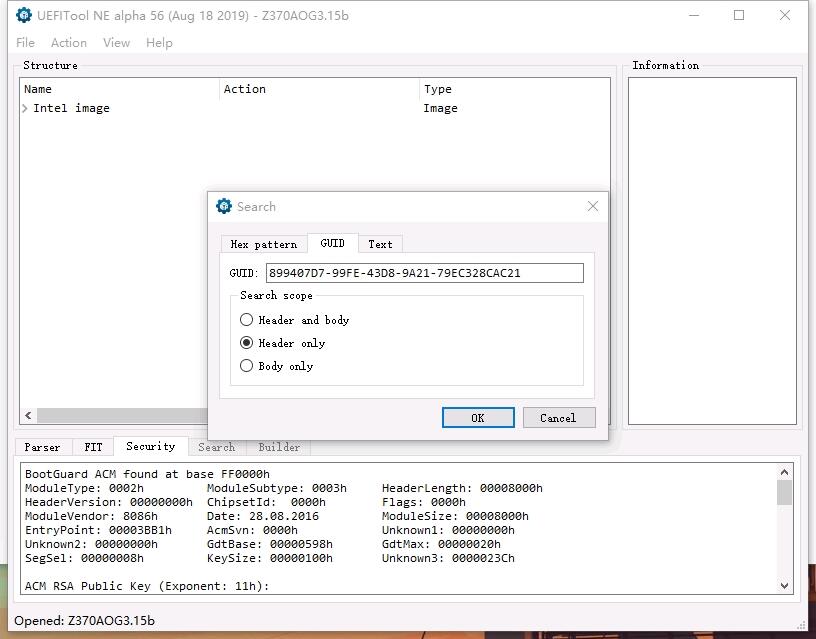Maximize the UEFITool window

(739, 15)
